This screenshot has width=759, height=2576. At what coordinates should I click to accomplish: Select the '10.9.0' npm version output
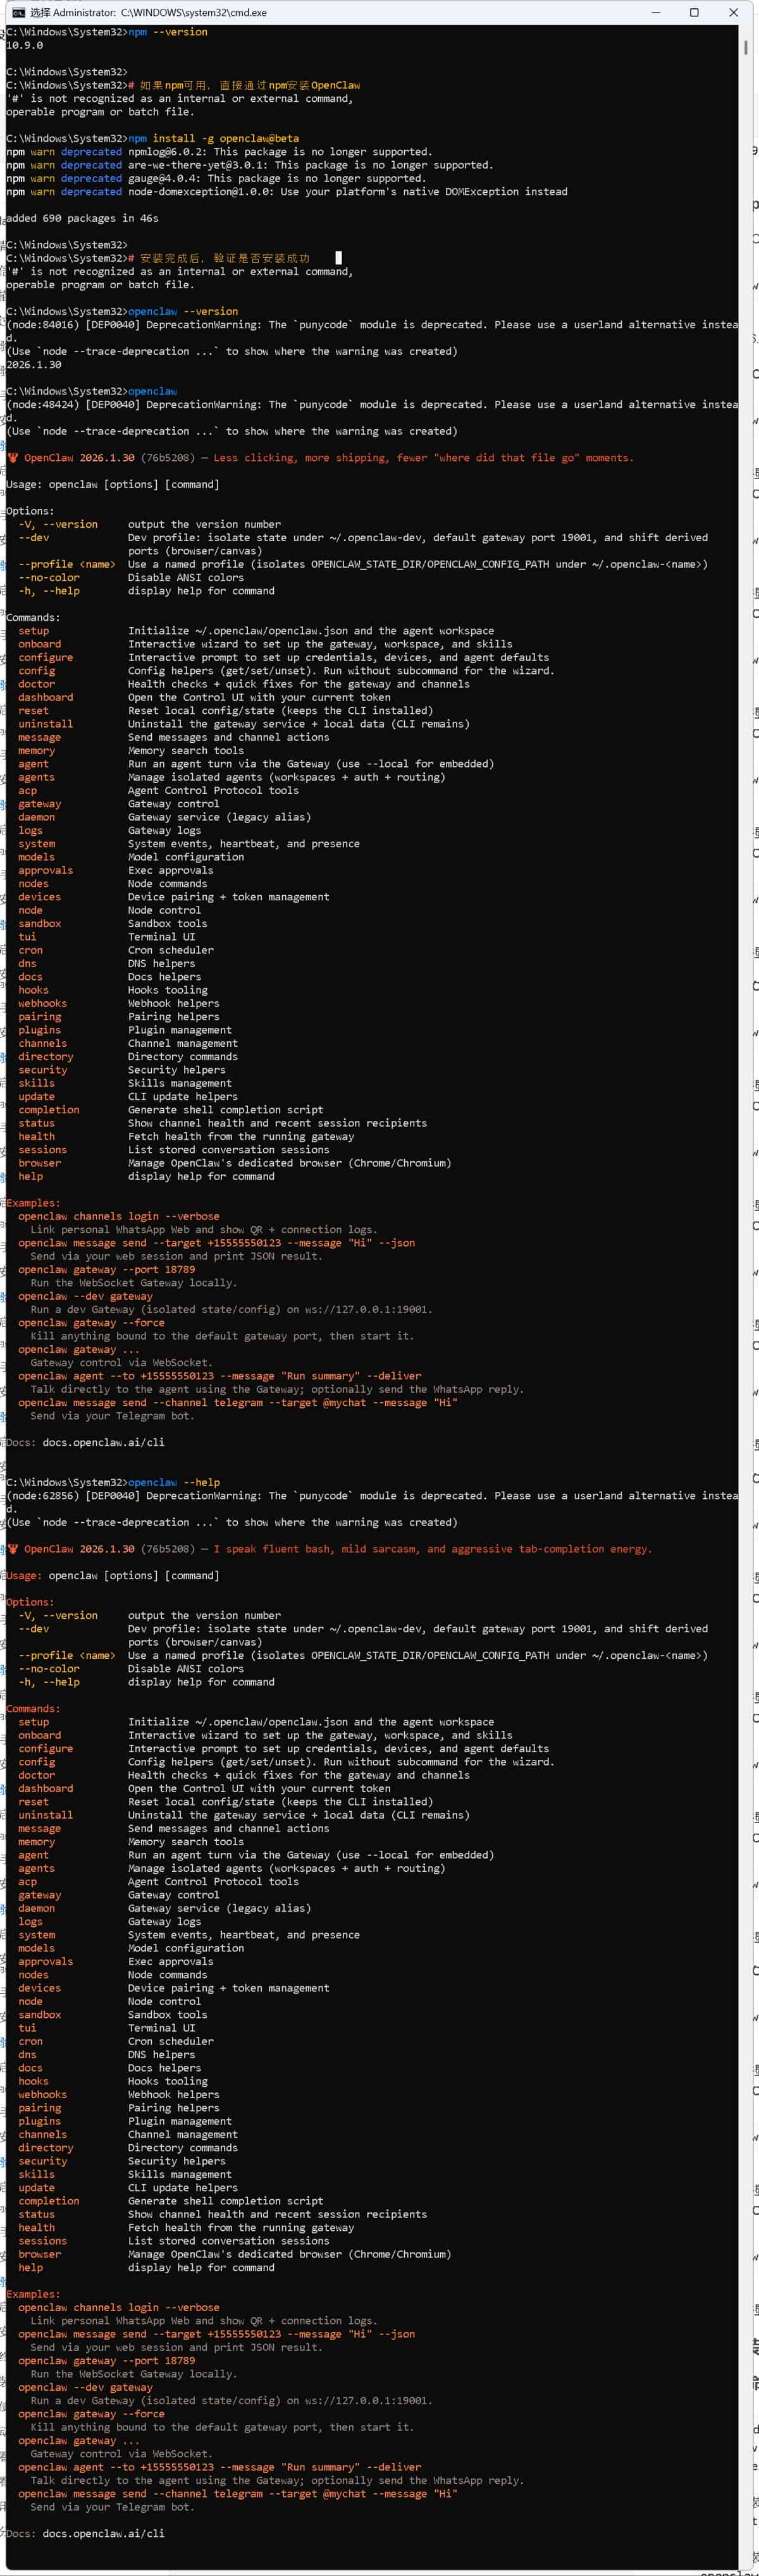click(25, 45)
